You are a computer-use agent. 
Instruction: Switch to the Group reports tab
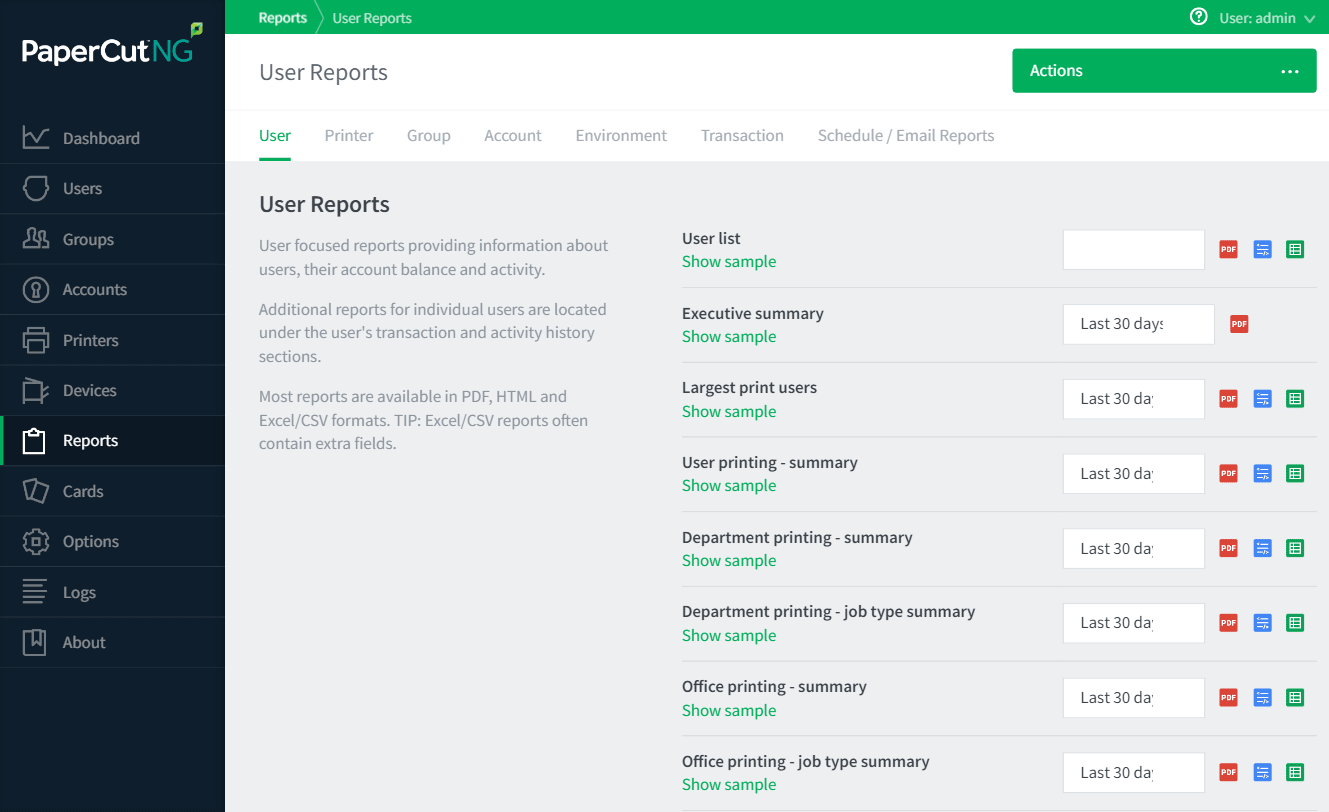[429, 135]
